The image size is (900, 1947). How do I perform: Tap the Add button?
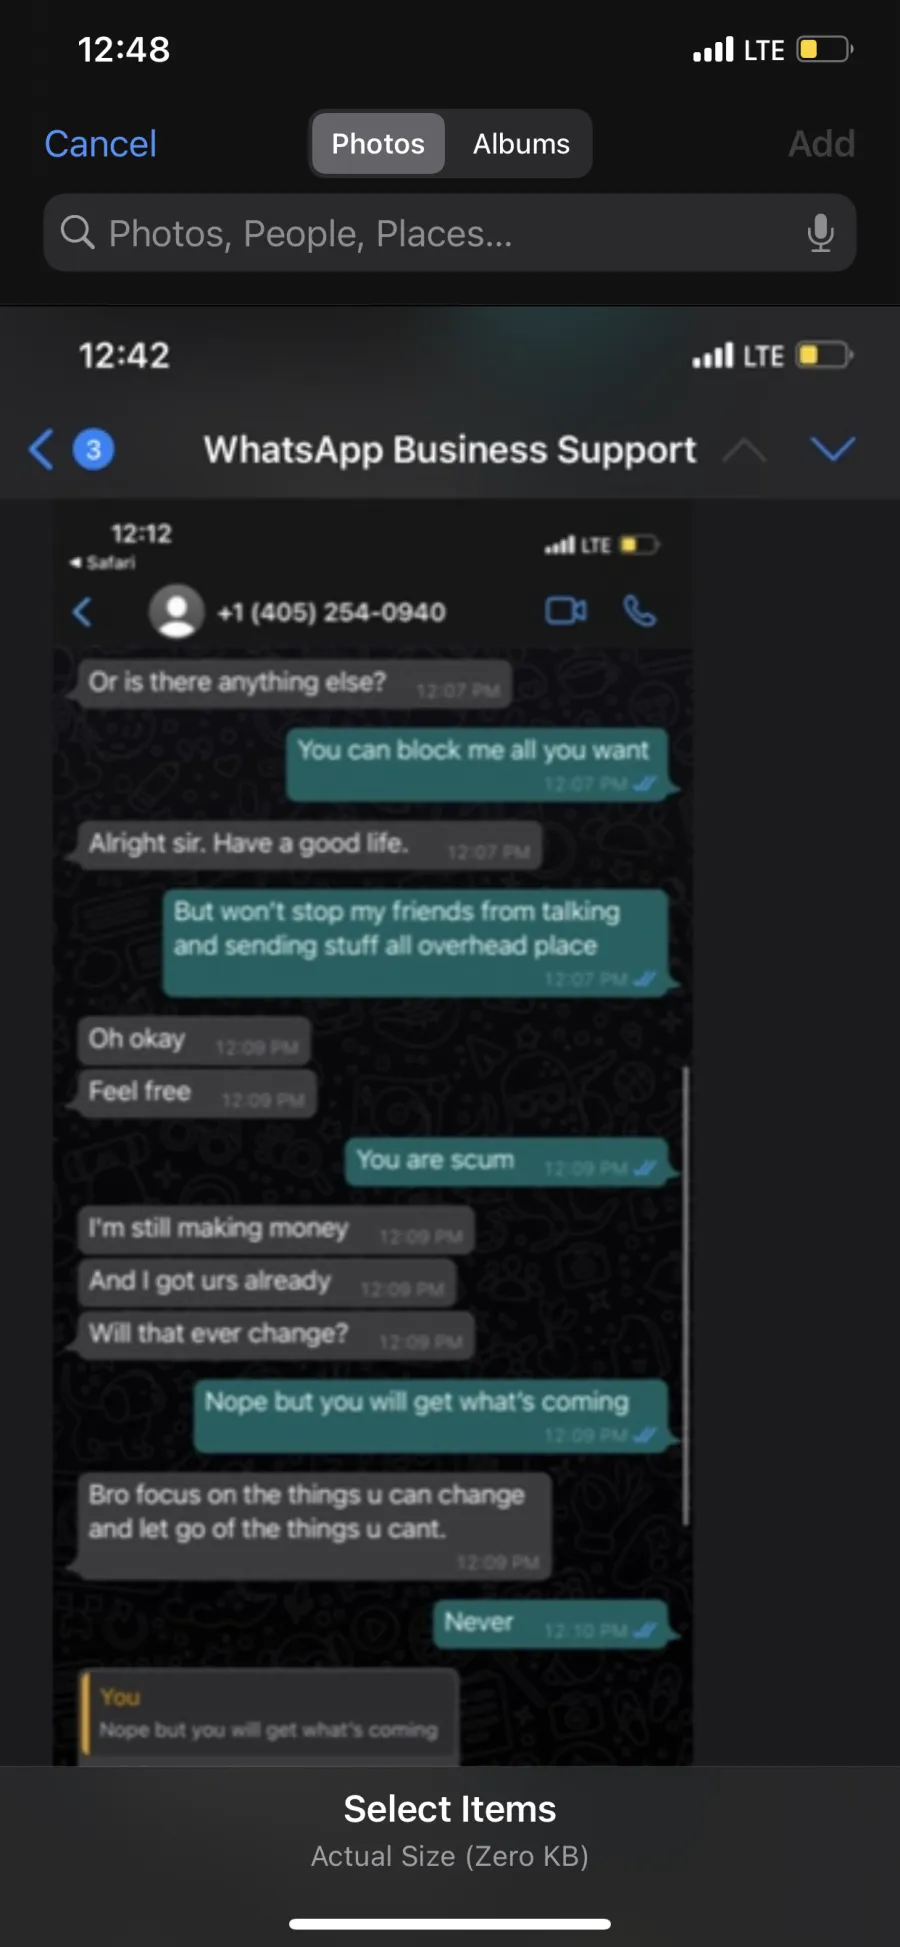(x=821, y=144)
